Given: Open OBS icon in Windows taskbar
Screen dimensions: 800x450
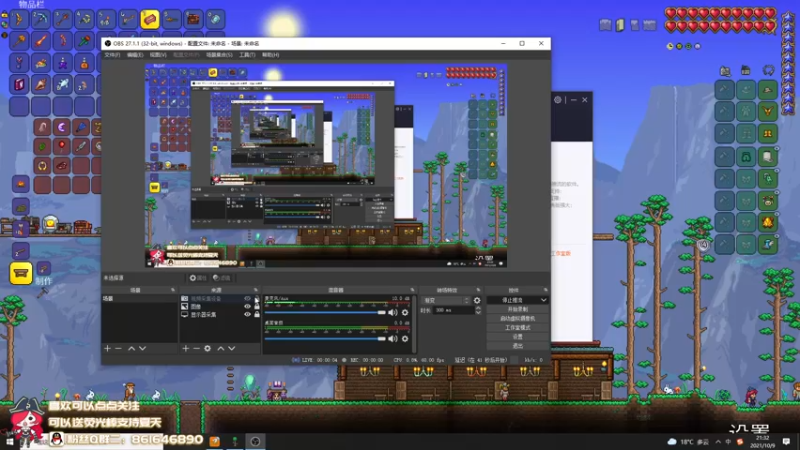Looking at the screenshot, I should point(256,441).
